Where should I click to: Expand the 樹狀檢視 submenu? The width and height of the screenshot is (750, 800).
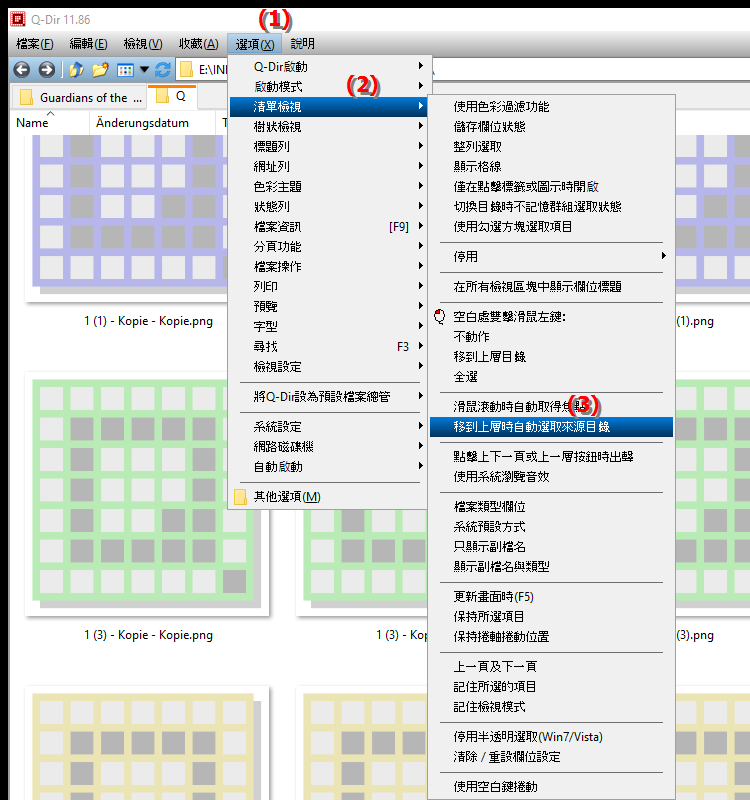click(x=328, y=127)
